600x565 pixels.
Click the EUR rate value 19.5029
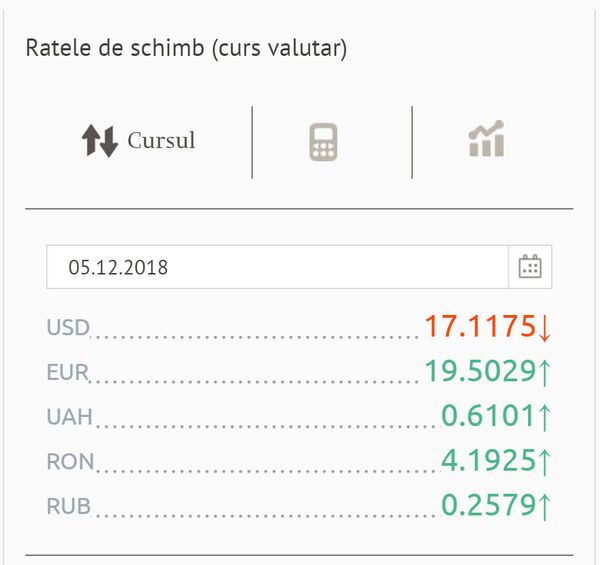[479, 372]
